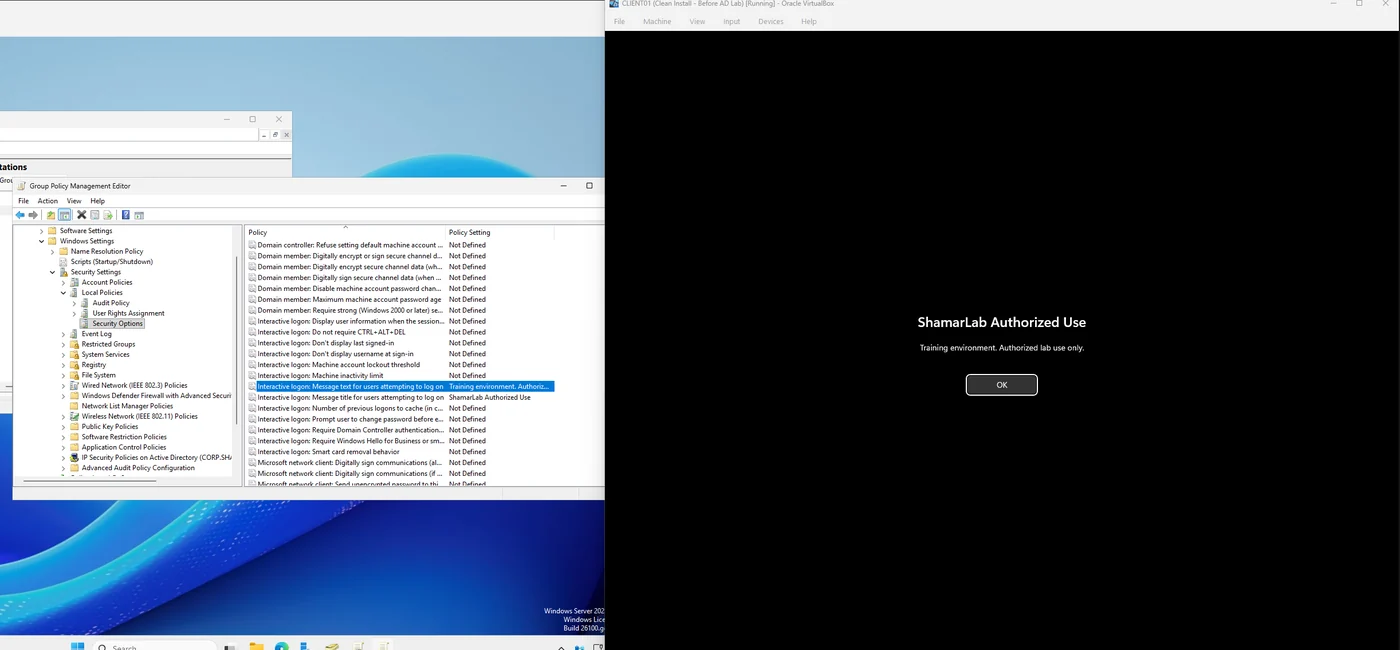
Task: Click the Show/Hide Action Pane toolbar icon
Action: pyautogui.click(x=139, y=215)
